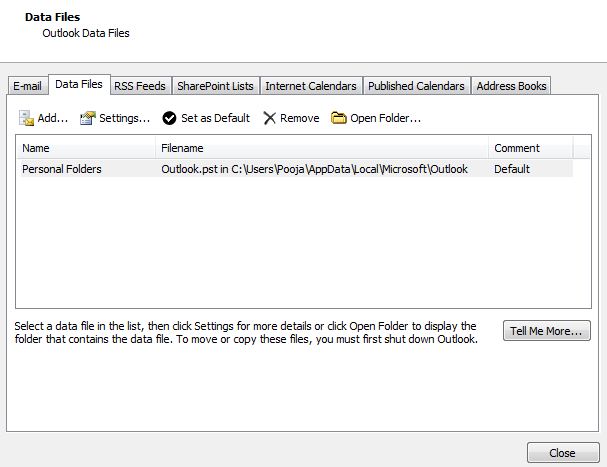The width and height of the screenshot is (607, 467).
Task: Click the Settings toolbar icon
Action: point(87,118)
